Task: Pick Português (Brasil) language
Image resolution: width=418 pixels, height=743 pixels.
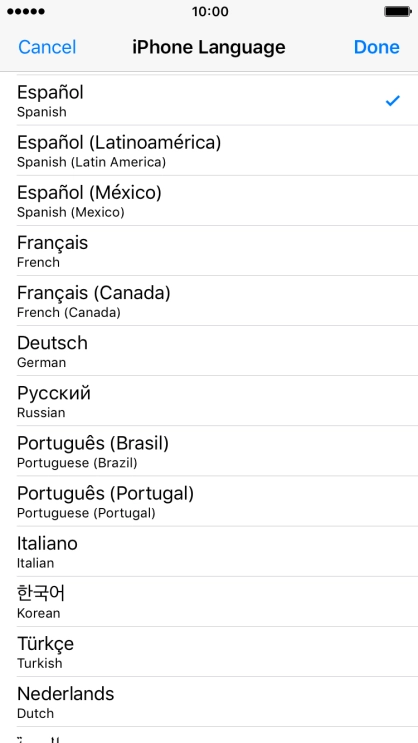Action: point(209,451)
